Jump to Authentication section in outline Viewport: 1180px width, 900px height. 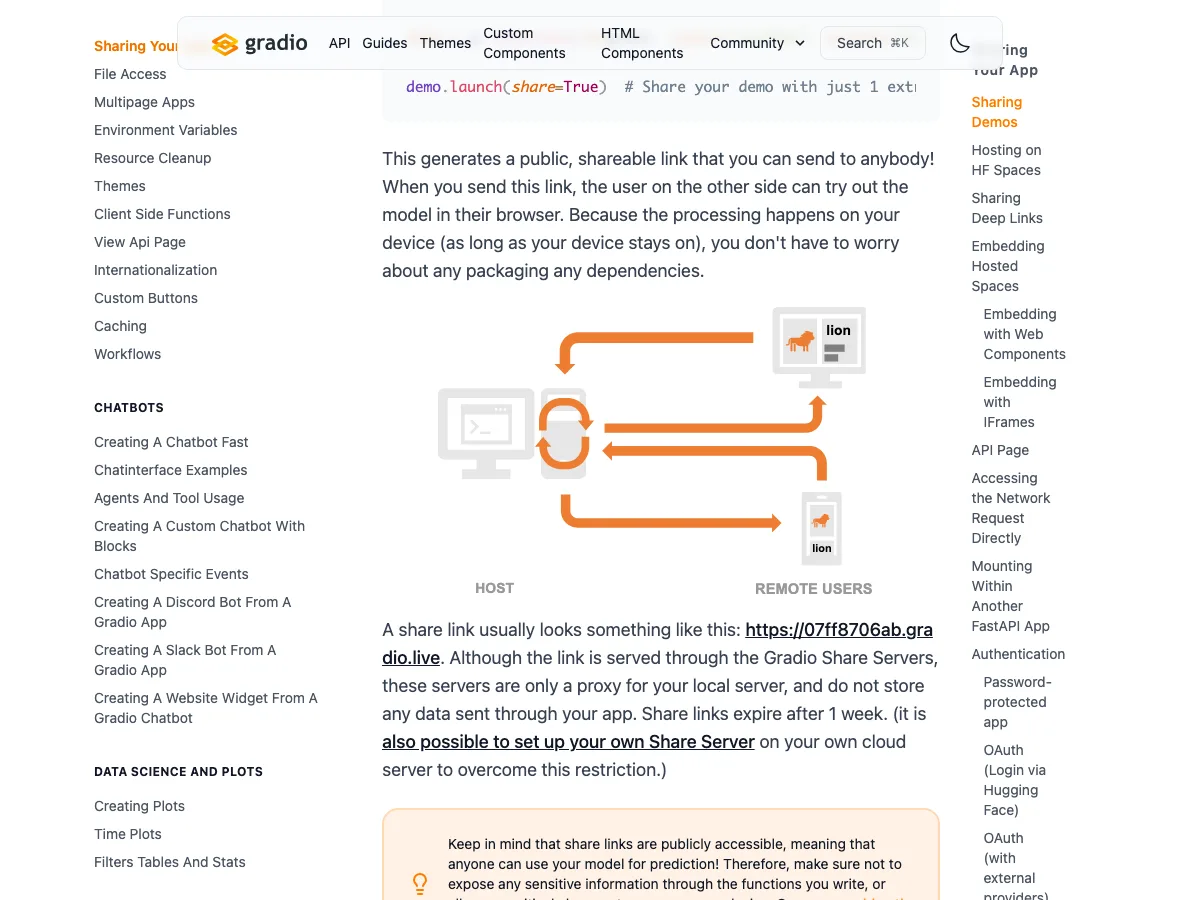coord(1017,655)
